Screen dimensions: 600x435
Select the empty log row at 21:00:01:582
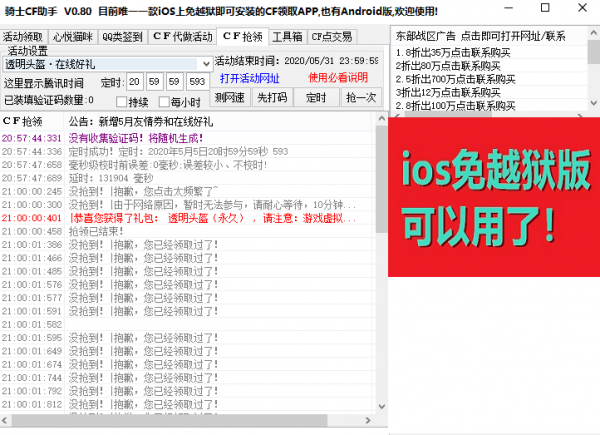(188, 324)
